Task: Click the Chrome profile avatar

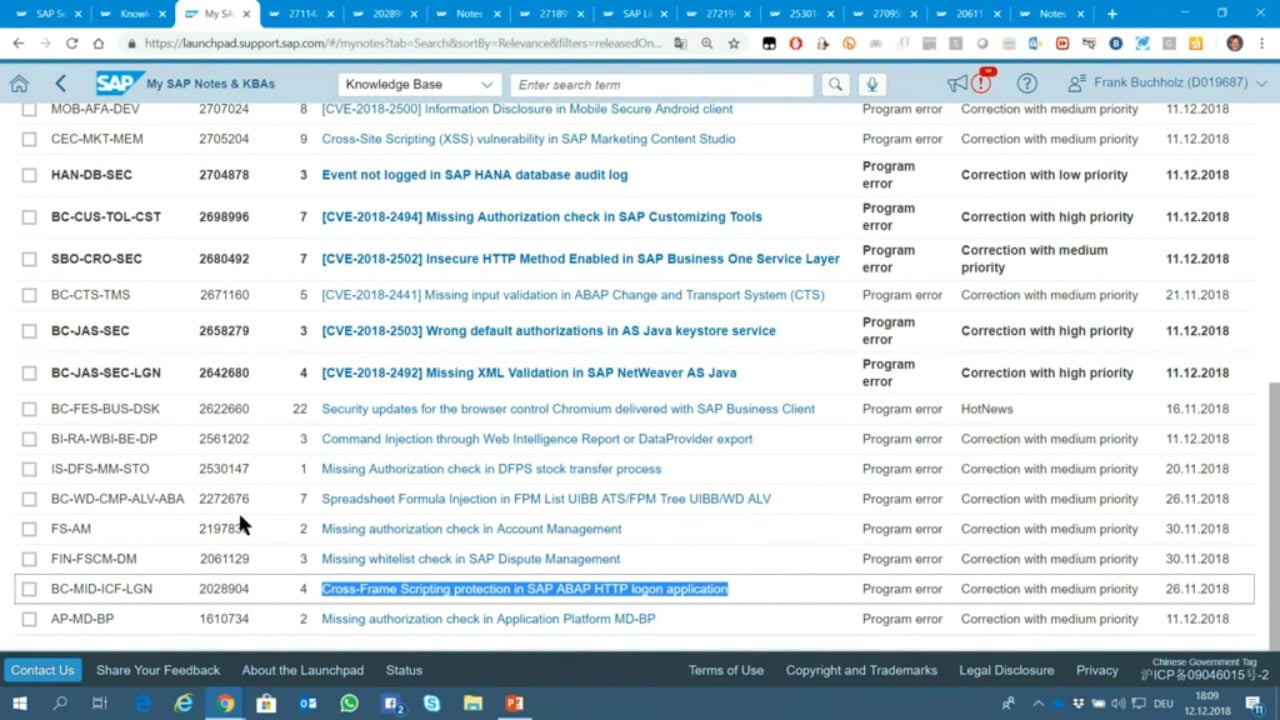Action: pos(1235,44)
